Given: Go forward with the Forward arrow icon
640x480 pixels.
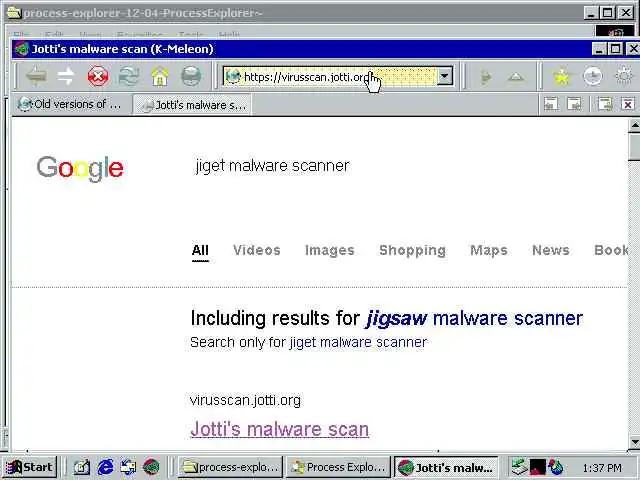Looking at the screenshot, I should [66, 76].
